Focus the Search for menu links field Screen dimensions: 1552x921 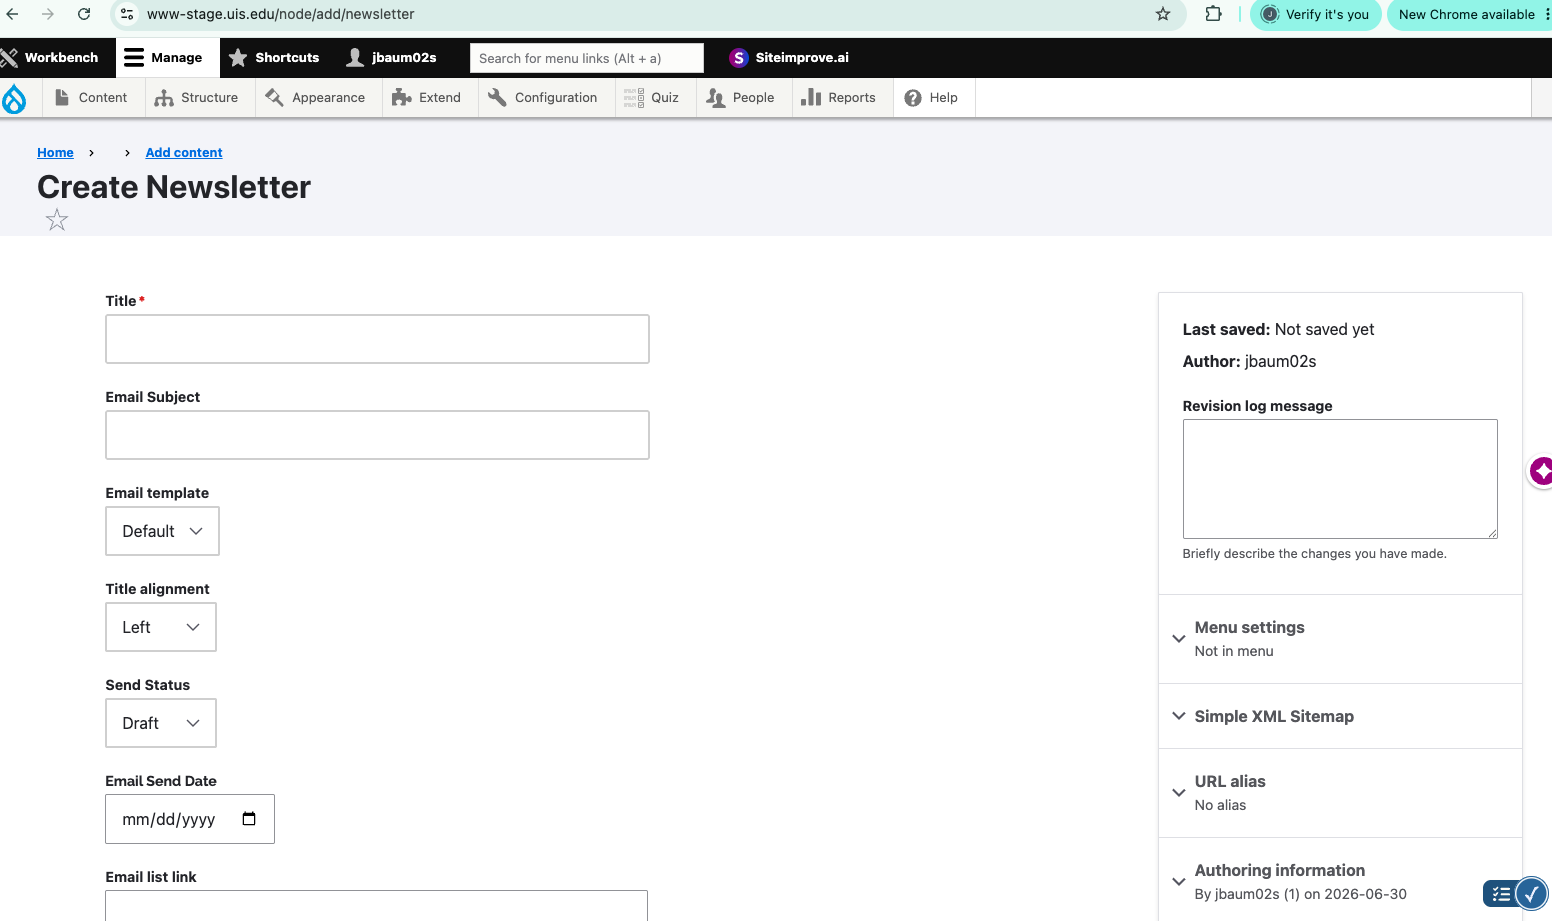587,58
